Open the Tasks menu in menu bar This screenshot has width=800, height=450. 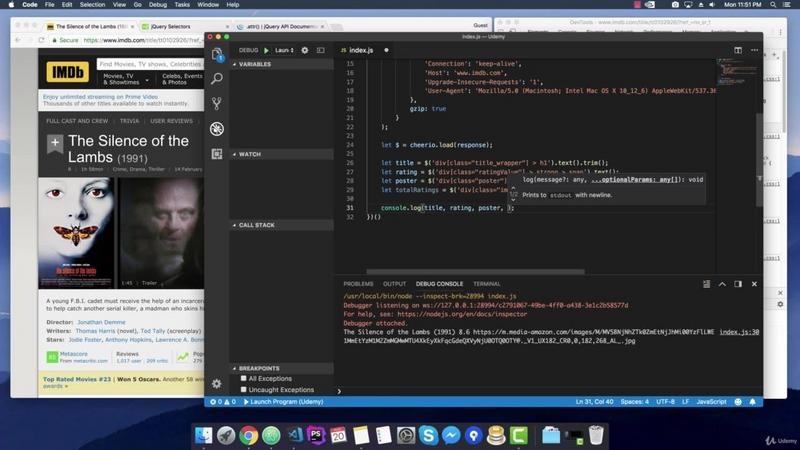point(182,5)
